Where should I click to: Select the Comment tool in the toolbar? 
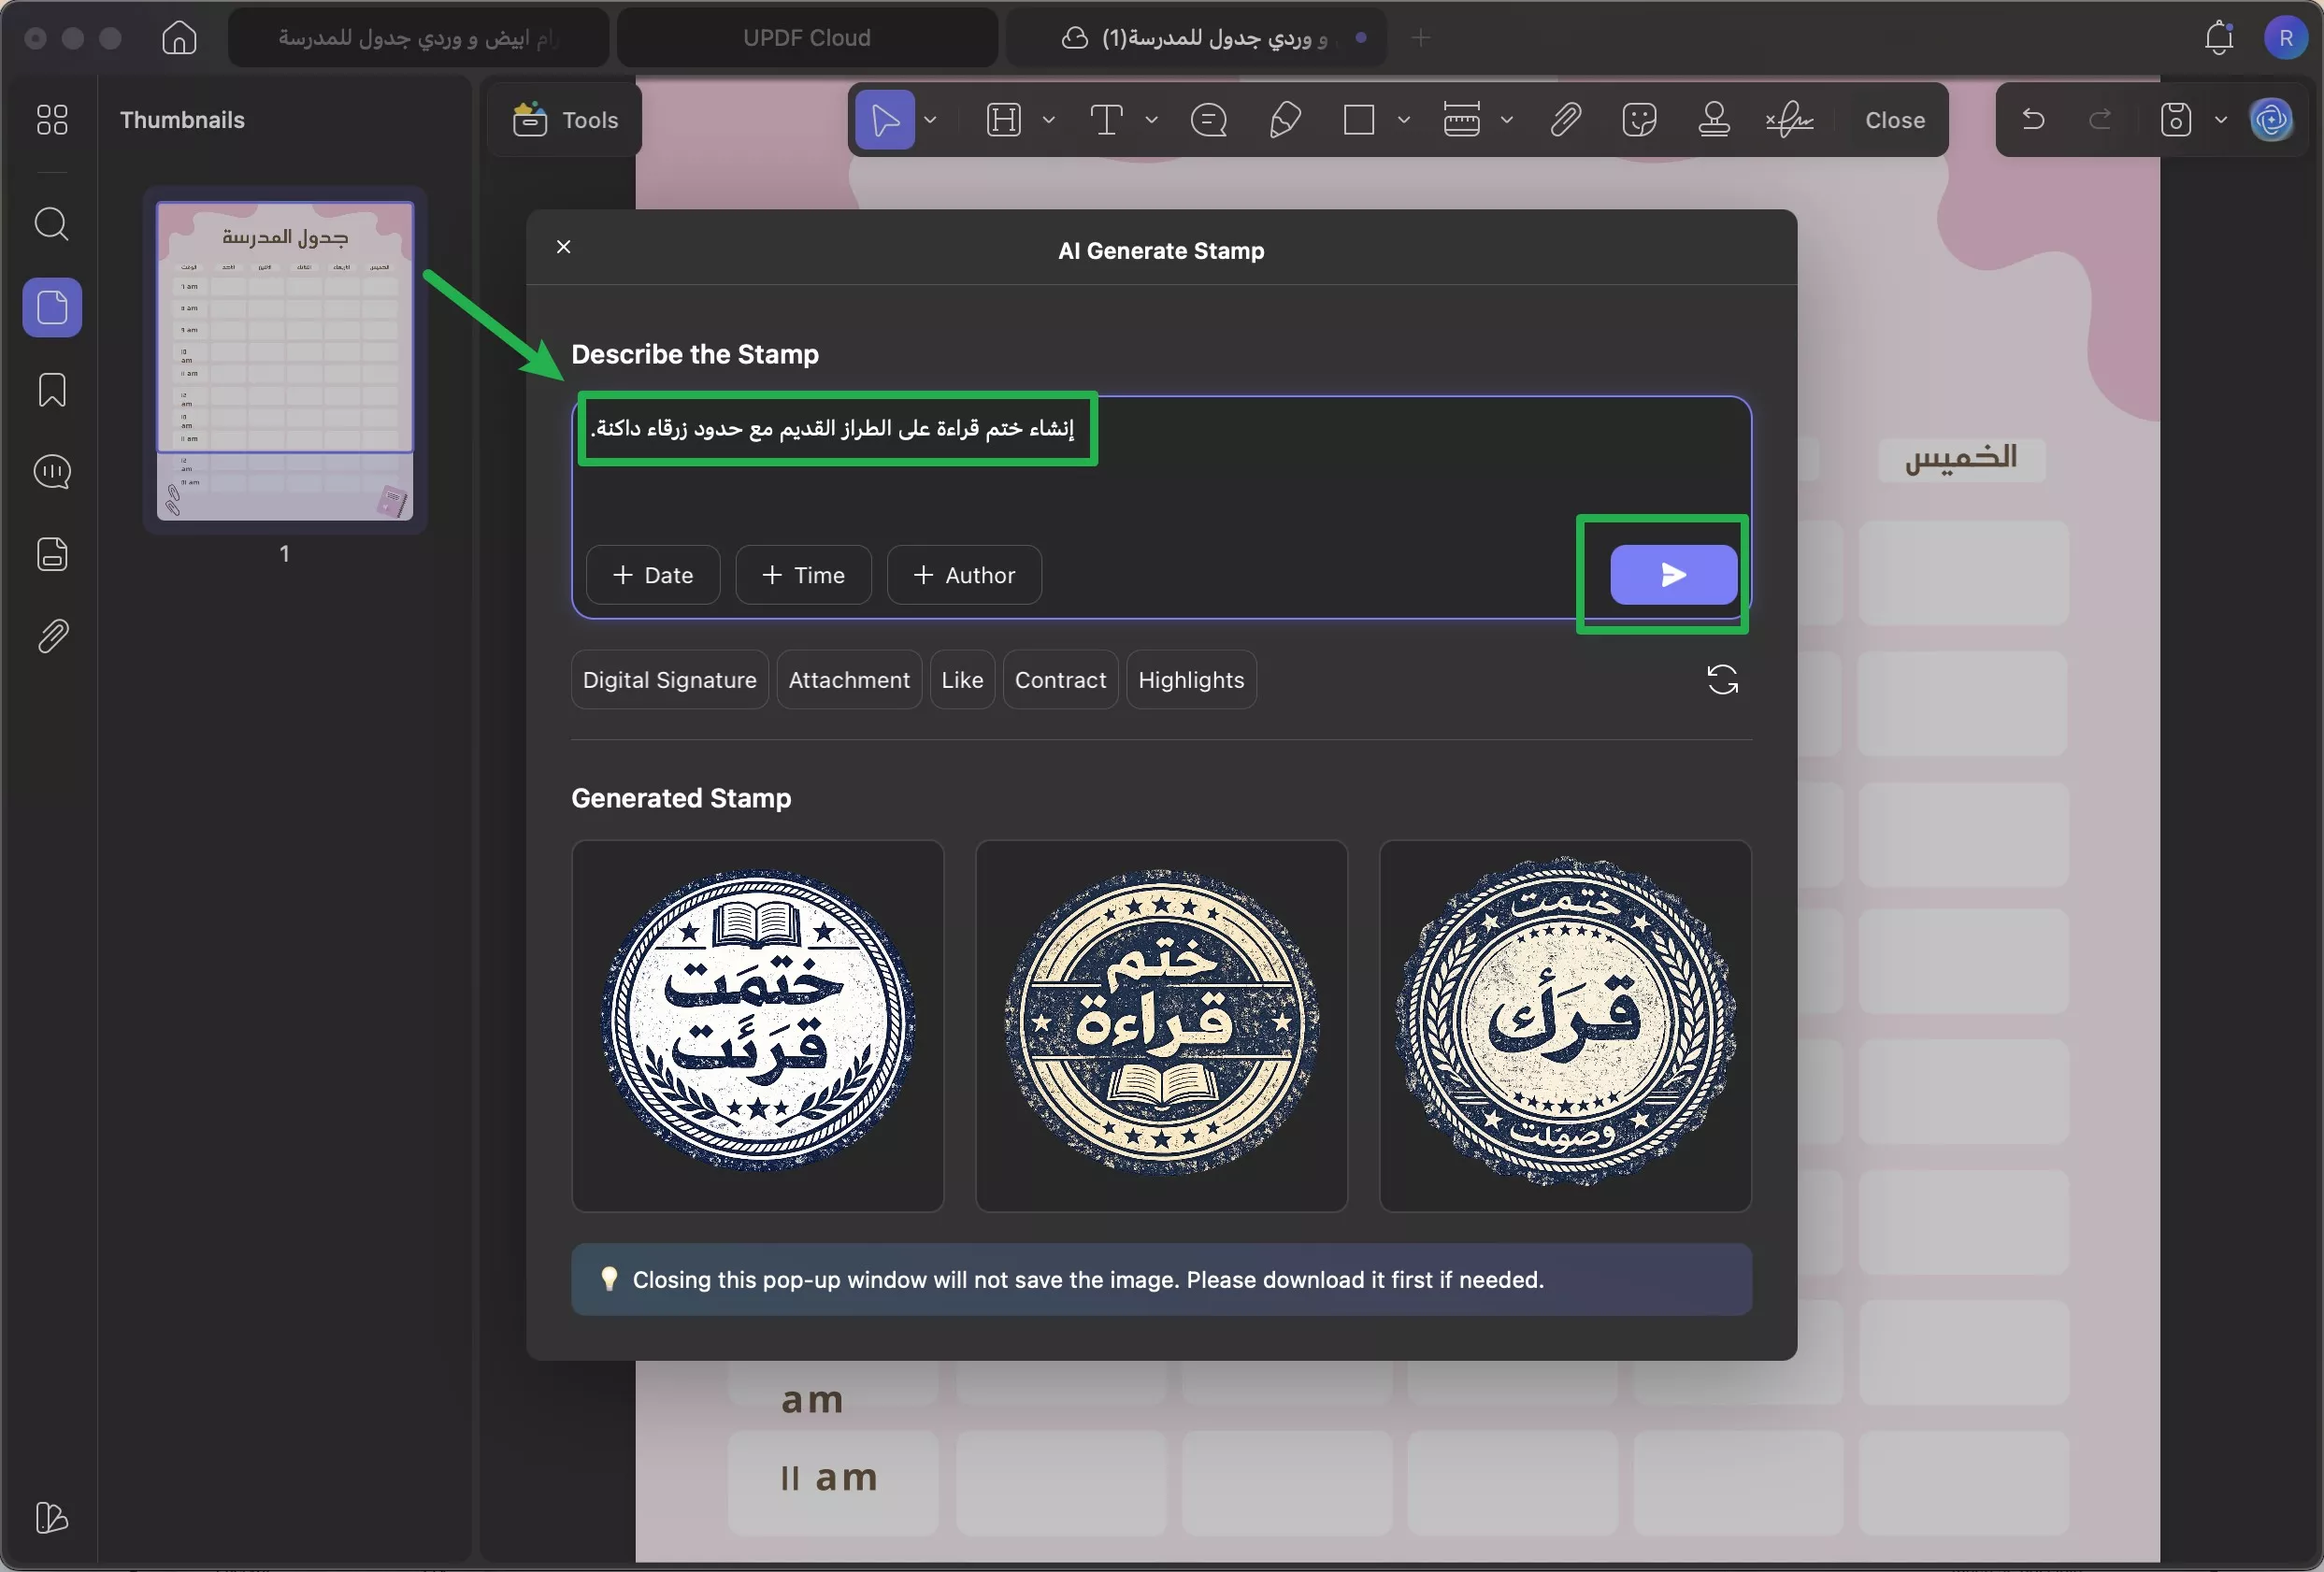(x=1210, y=119)
